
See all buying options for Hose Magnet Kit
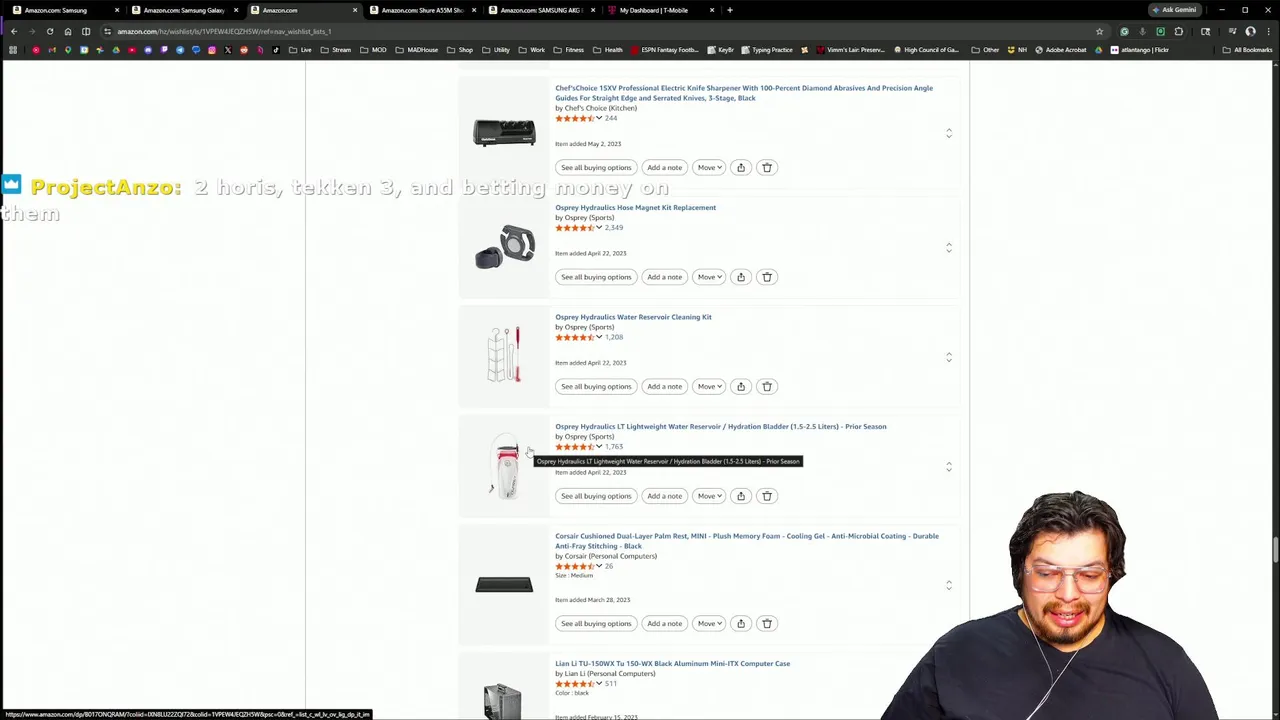tap(596, 277)
